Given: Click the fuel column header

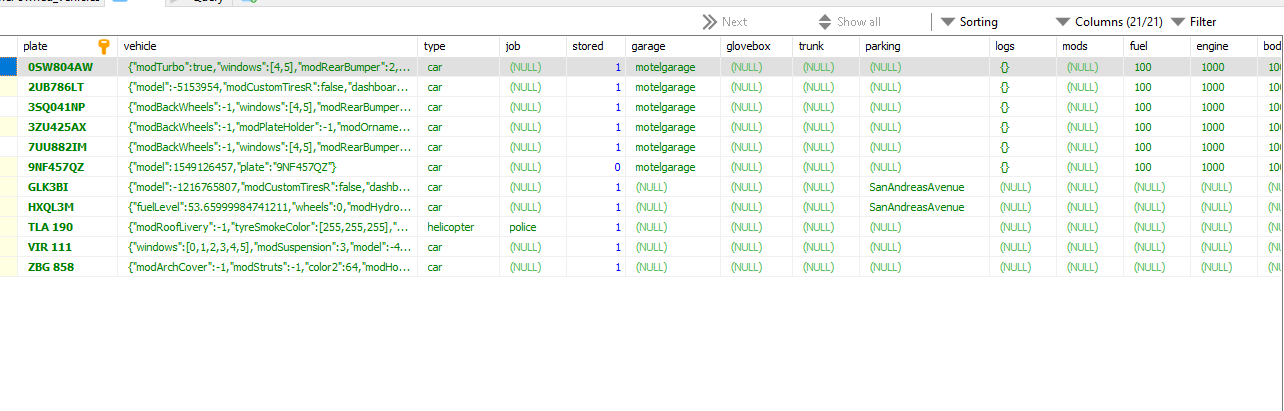Looking at the screenshot, I should pos(1157,46).
